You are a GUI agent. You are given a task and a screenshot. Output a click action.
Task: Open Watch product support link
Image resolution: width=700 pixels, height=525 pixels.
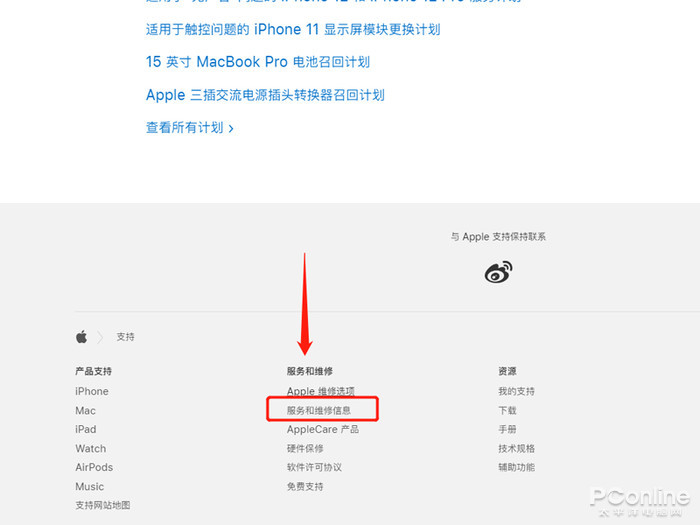click(91, 448)
